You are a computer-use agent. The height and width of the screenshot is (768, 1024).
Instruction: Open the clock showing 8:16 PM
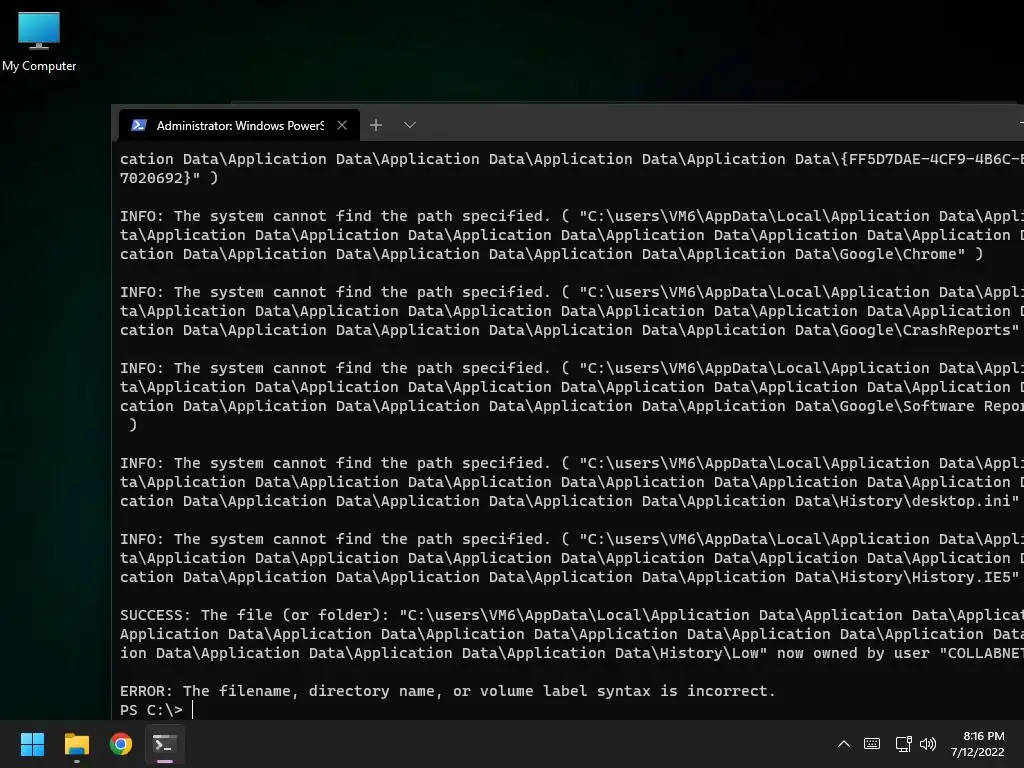click(x=978, y=744)
